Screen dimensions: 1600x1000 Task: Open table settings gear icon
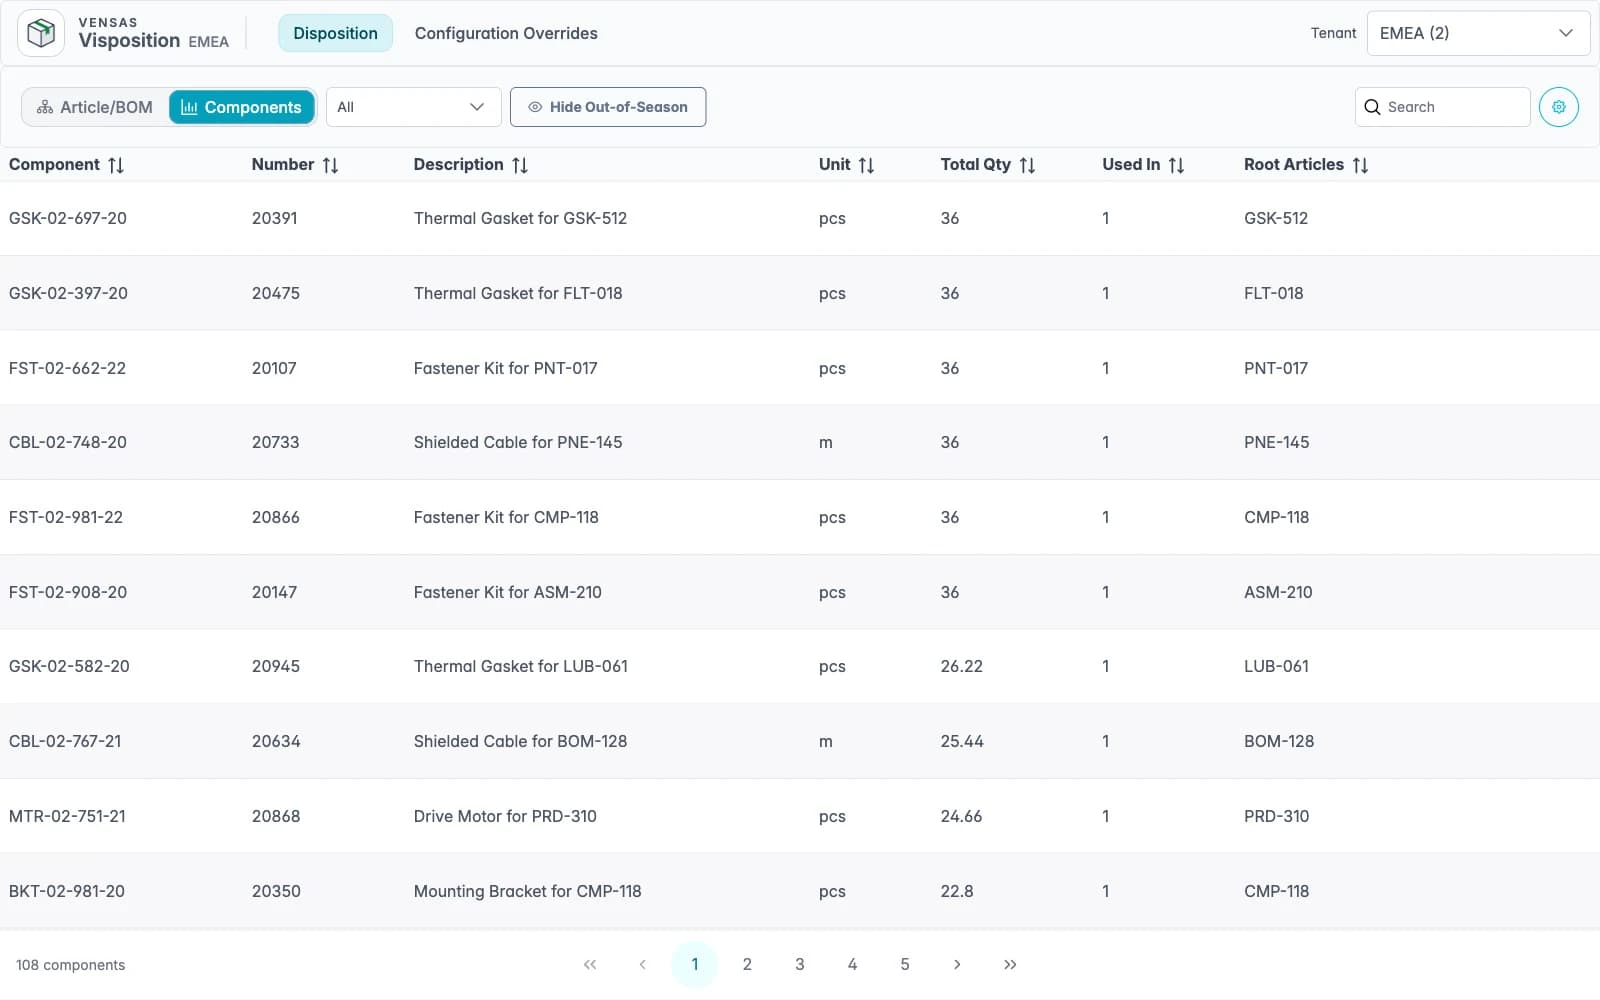(1558, 107)
